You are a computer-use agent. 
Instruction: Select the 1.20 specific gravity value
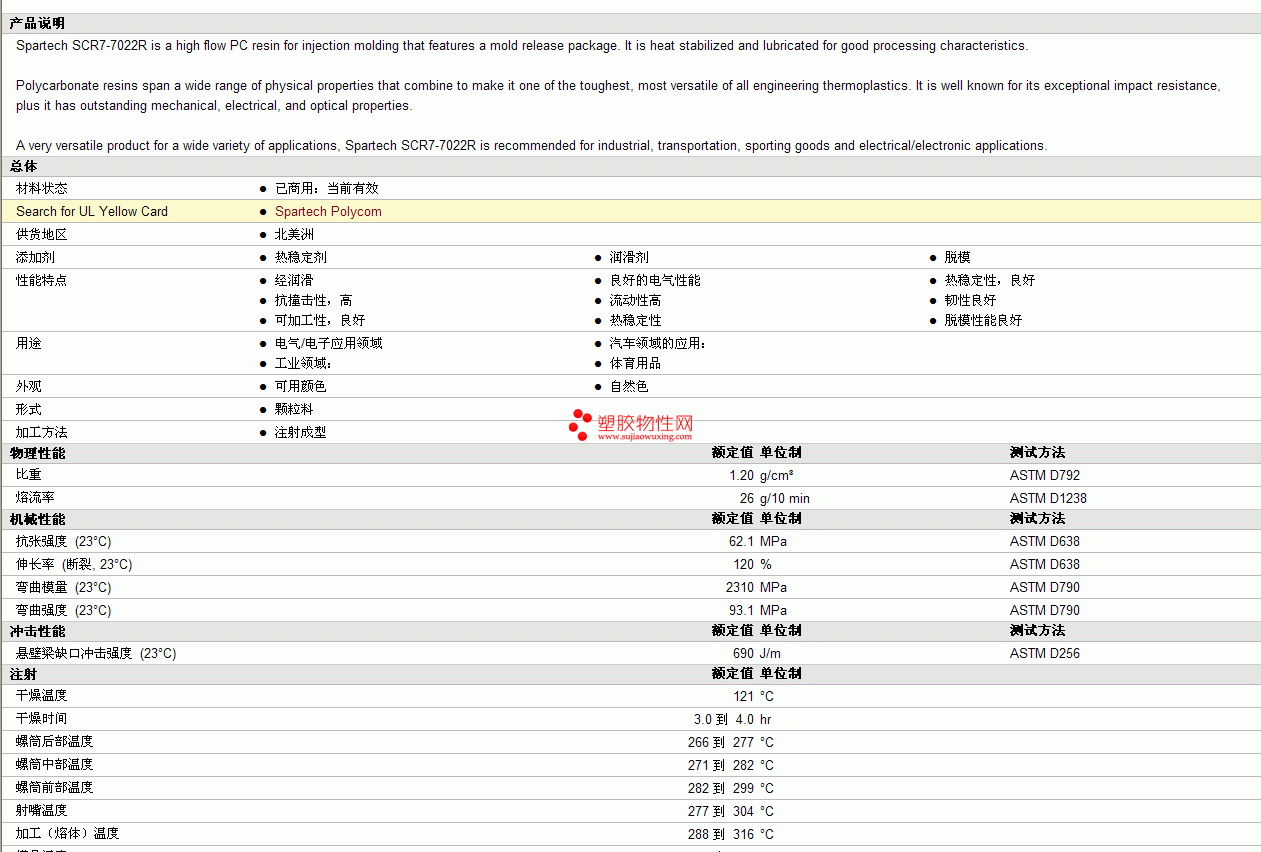pyautogui.click(x=741, y=475)
